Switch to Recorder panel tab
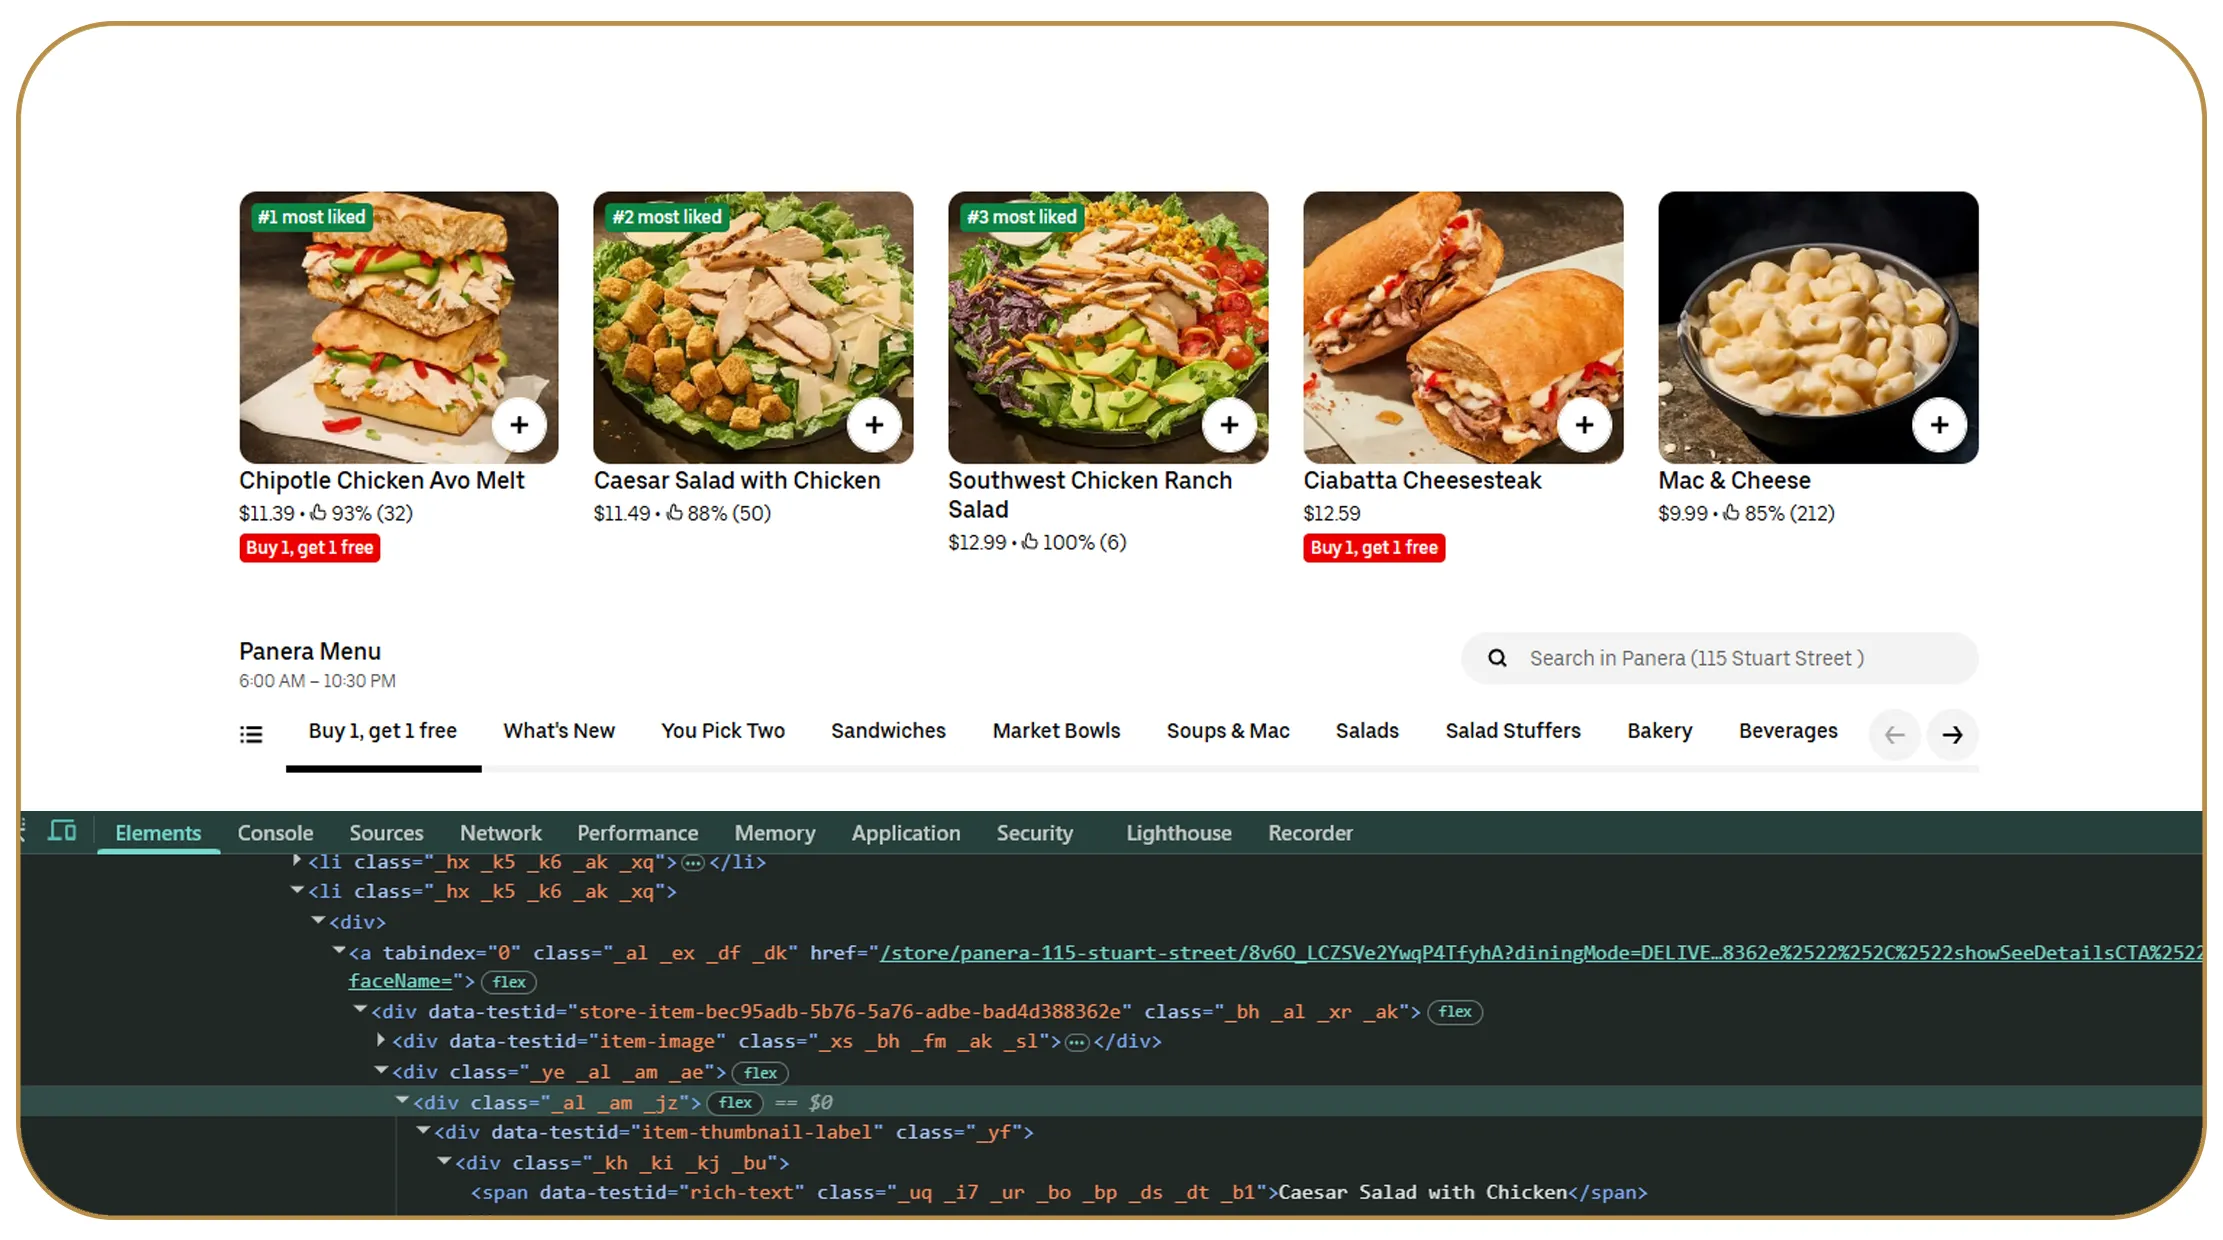 tap(1310, 833)
